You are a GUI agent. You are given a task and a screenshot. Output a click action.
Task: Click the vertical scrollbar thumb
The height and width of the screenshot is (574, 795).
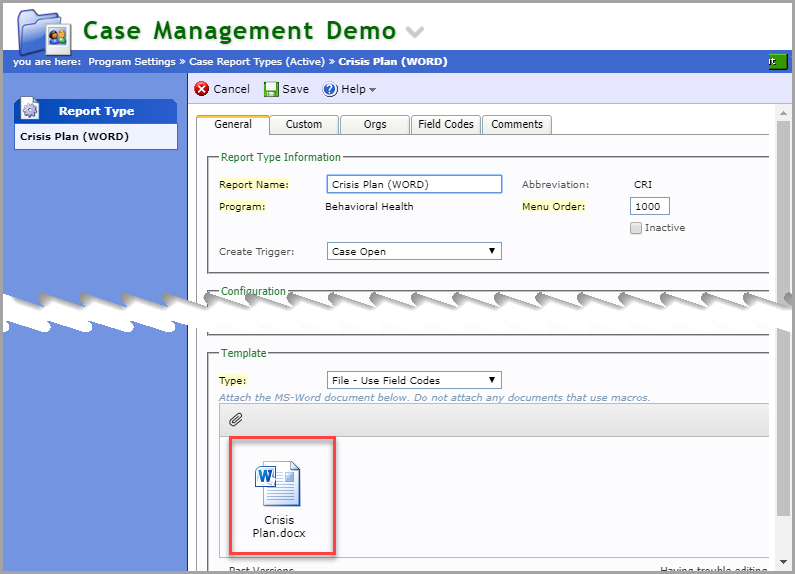point(783,318)
